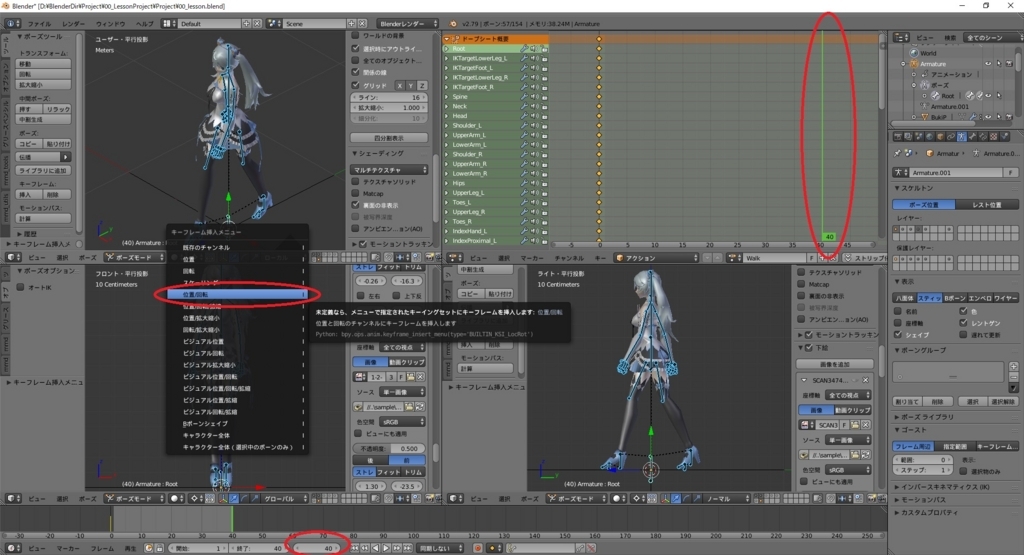Click the 不透明度 0.500 slider
Viewport: 1024px width, 555px height.
389,449
